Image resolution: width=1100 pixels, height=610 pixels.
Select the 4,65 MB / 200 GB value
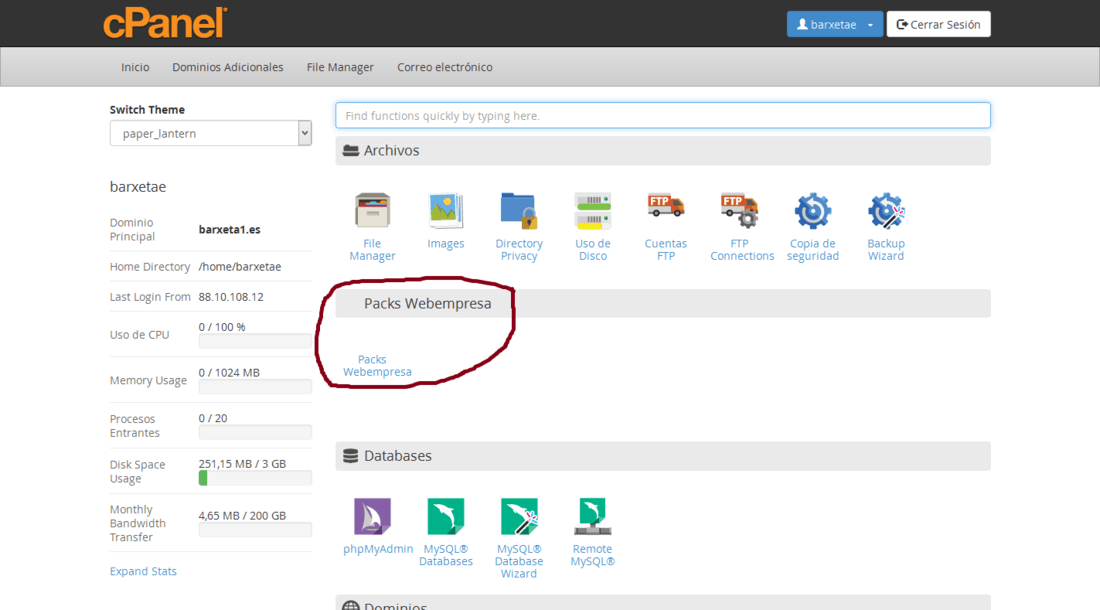(242, 516)
